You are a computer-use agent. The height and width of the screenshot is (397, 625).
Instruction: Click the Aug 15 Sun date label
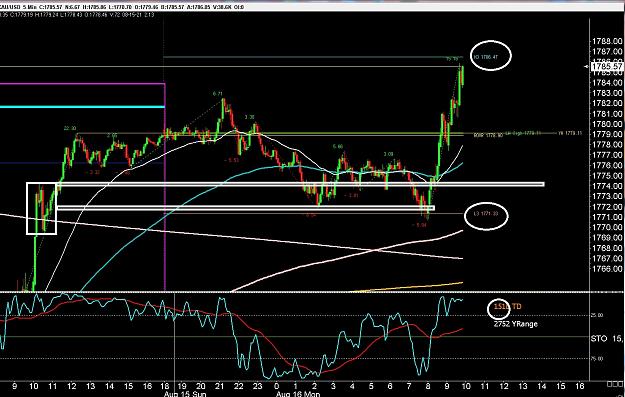[185, 394]
